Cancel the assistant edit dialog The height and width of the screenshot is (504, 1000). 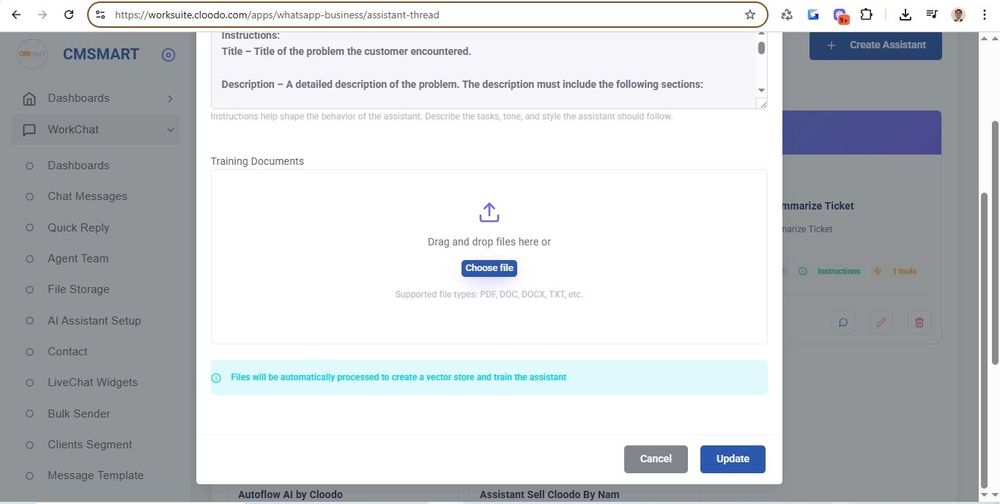pyautogui.click(x=655, y=459)
